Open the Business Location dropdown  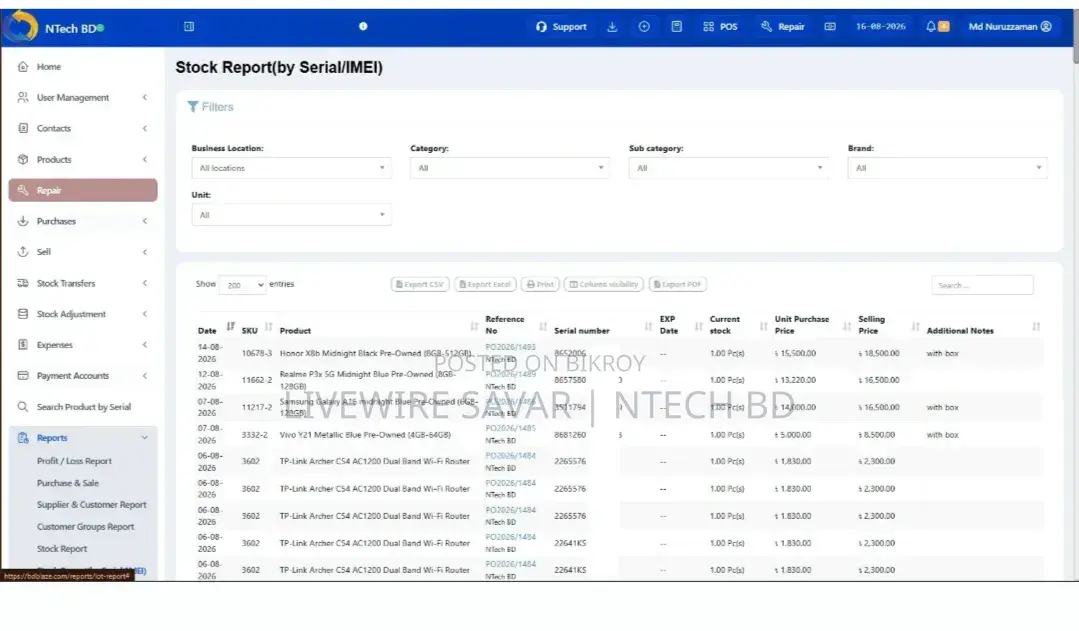point(291,168)
